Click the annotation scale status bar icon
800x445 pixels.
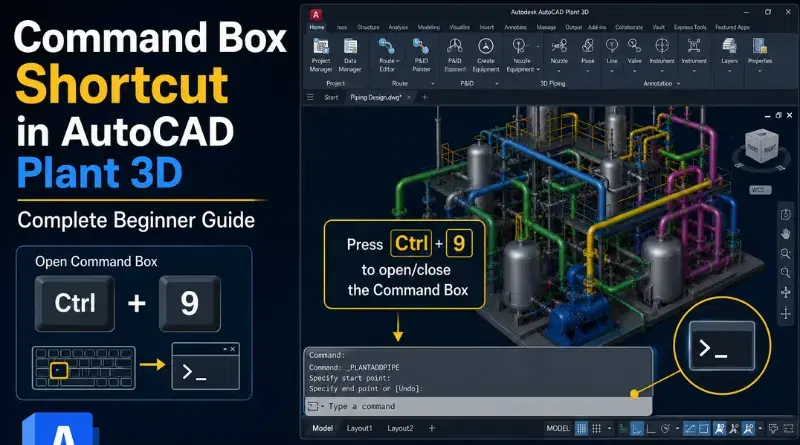748,429
